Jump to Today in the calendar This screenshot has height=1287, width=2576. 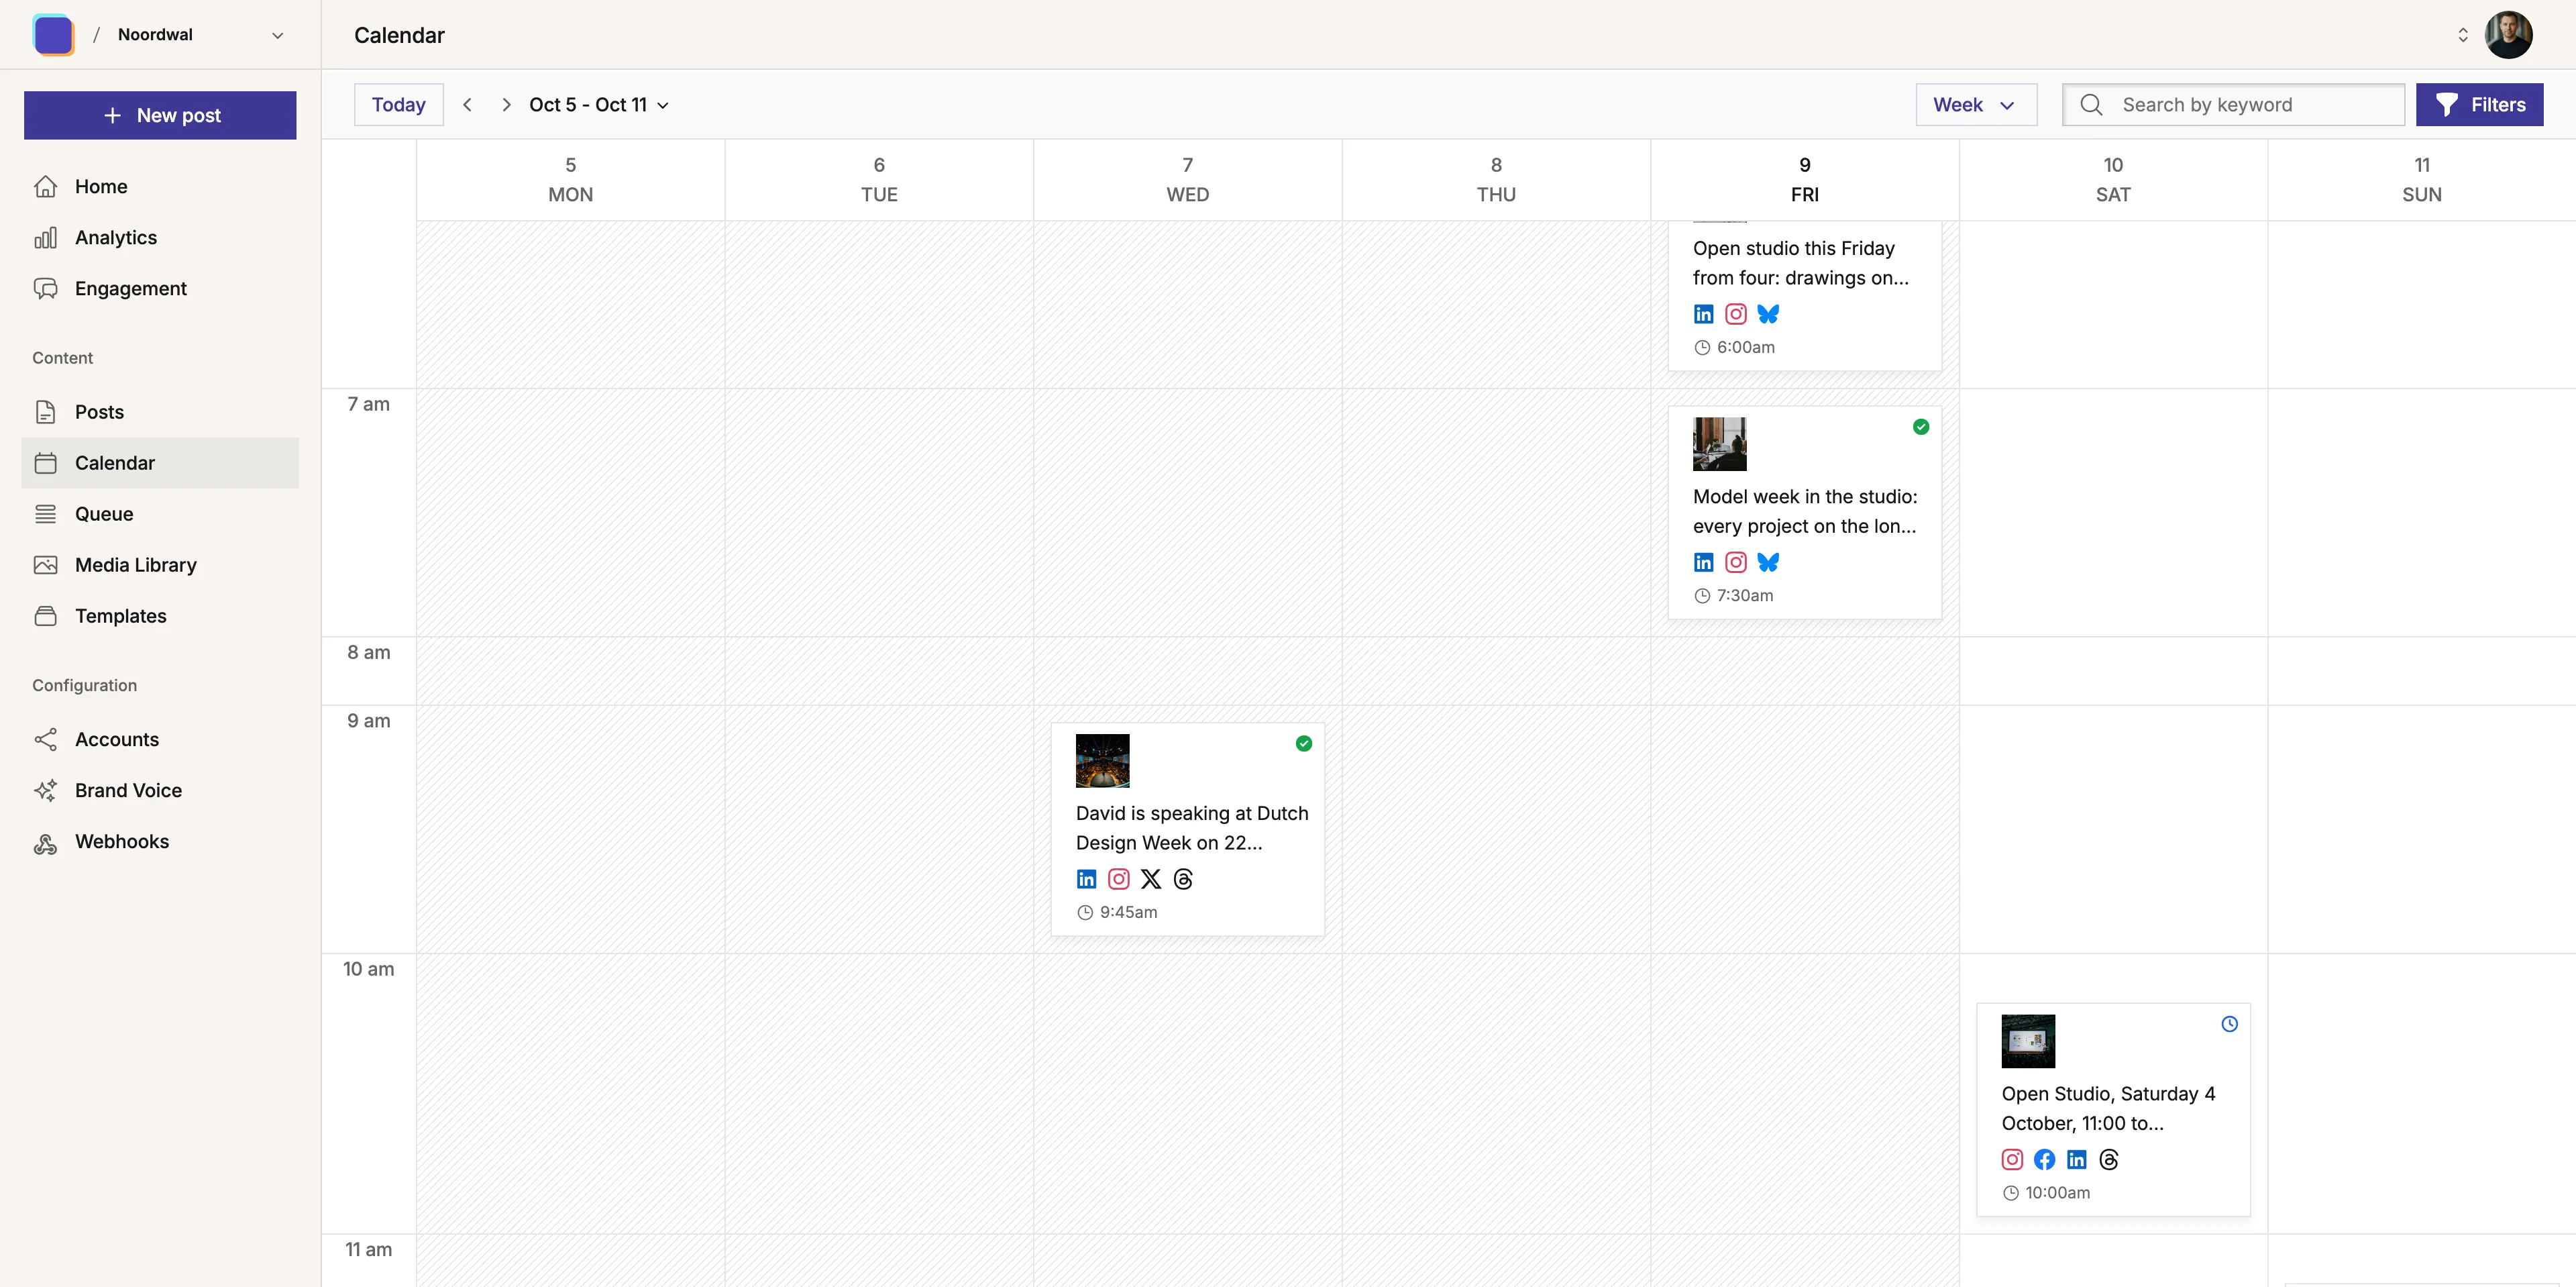(x=398, y=104)
